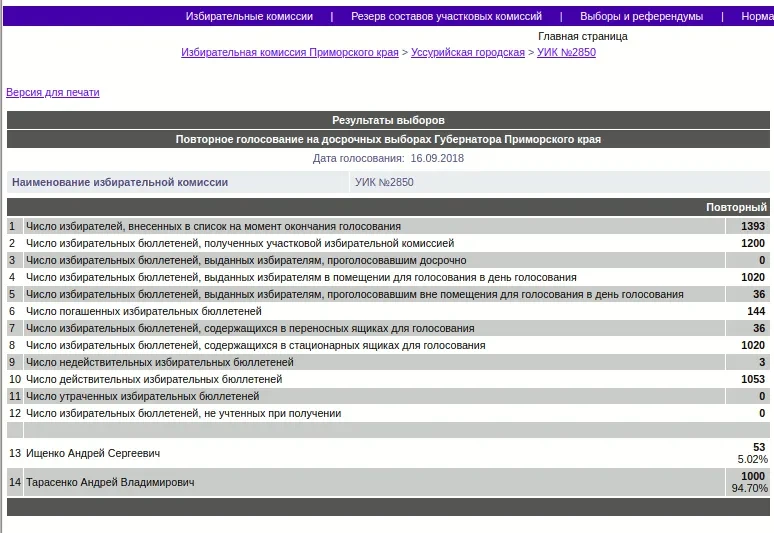Viewport: 774px width, 533px height.
Task: Open Избирательная комиссия Приморского края breadcrumb link
Action: (289, 52)
